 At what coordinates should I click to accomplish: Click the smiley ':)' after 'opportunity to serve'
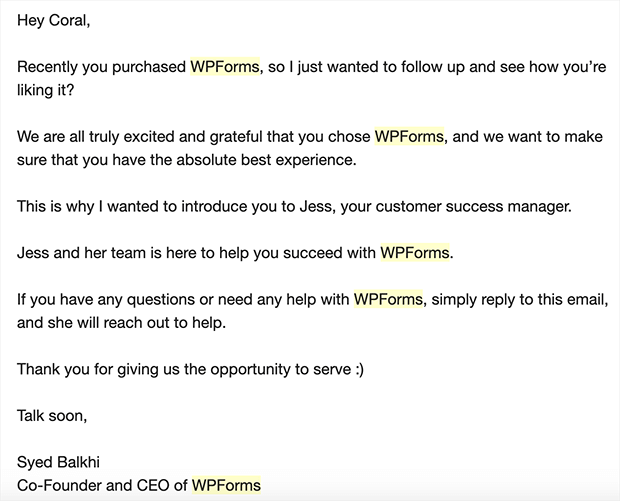click(x=359, y=369)
